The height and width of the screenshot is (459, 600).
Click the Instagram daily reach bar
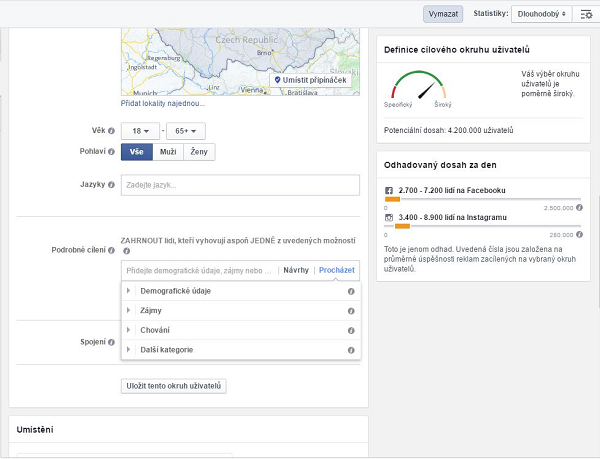[483, 226]
